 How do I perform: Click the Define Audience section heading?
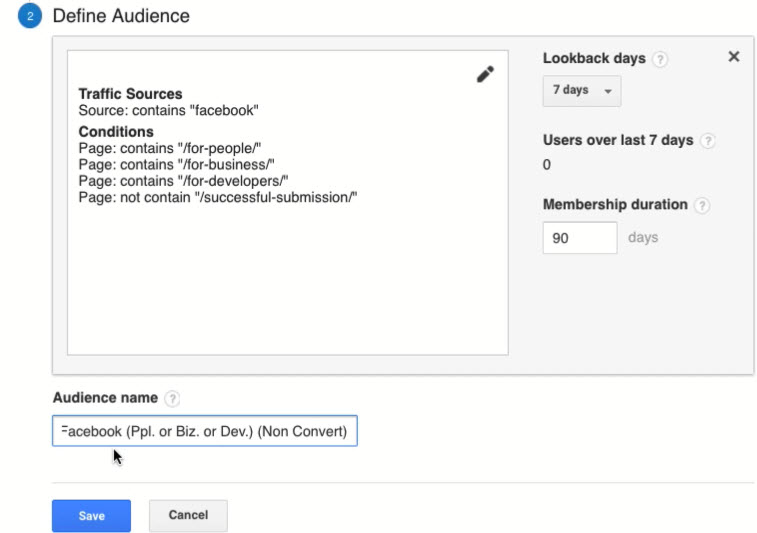click(121, 16)
